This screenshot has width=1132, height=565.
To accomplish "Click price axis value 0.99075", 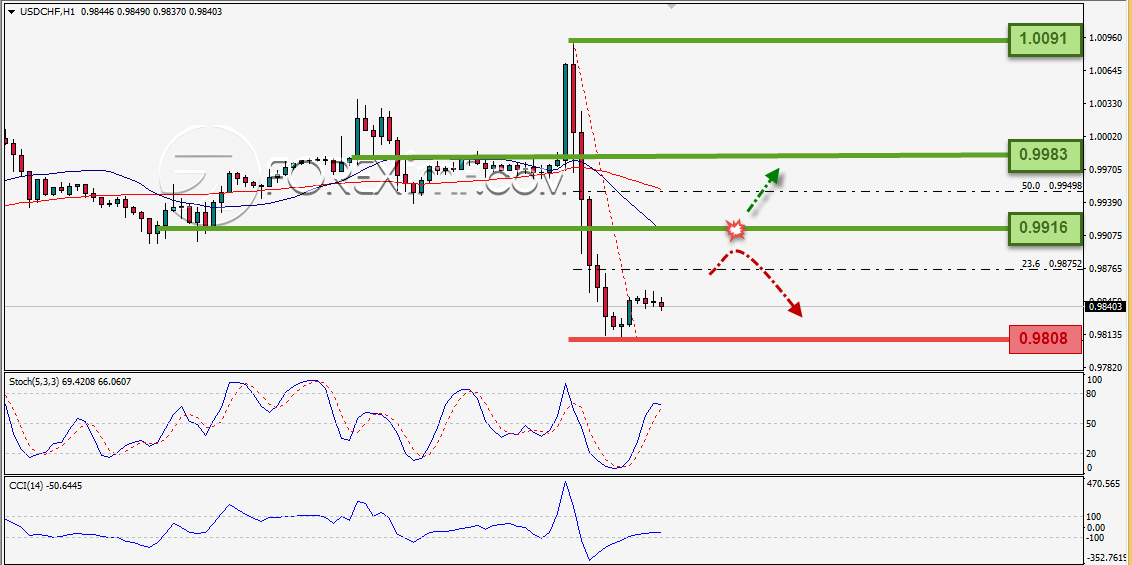I will (1106, 235).
